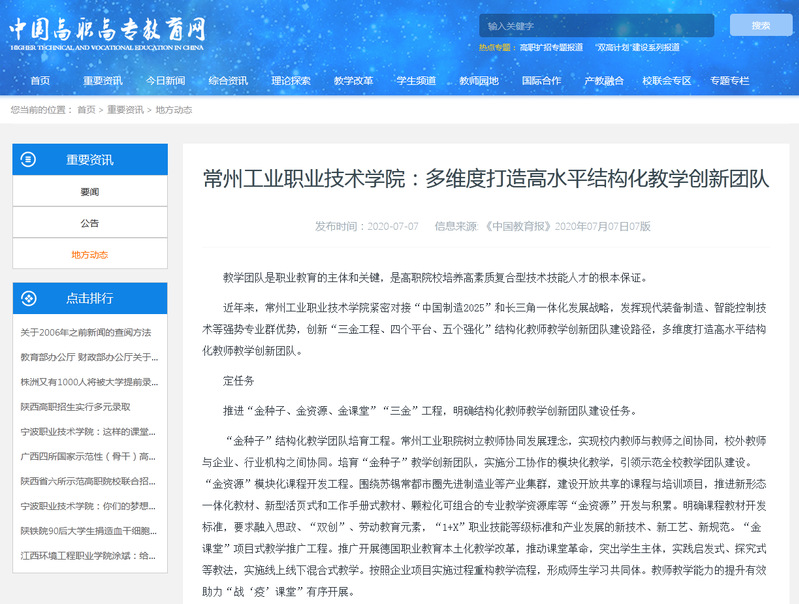Image resolution: width=799 pixels, height=604 pixels.
Task: Navigate to 专题专栏 in the menu bar
Action: click(729, 81)
